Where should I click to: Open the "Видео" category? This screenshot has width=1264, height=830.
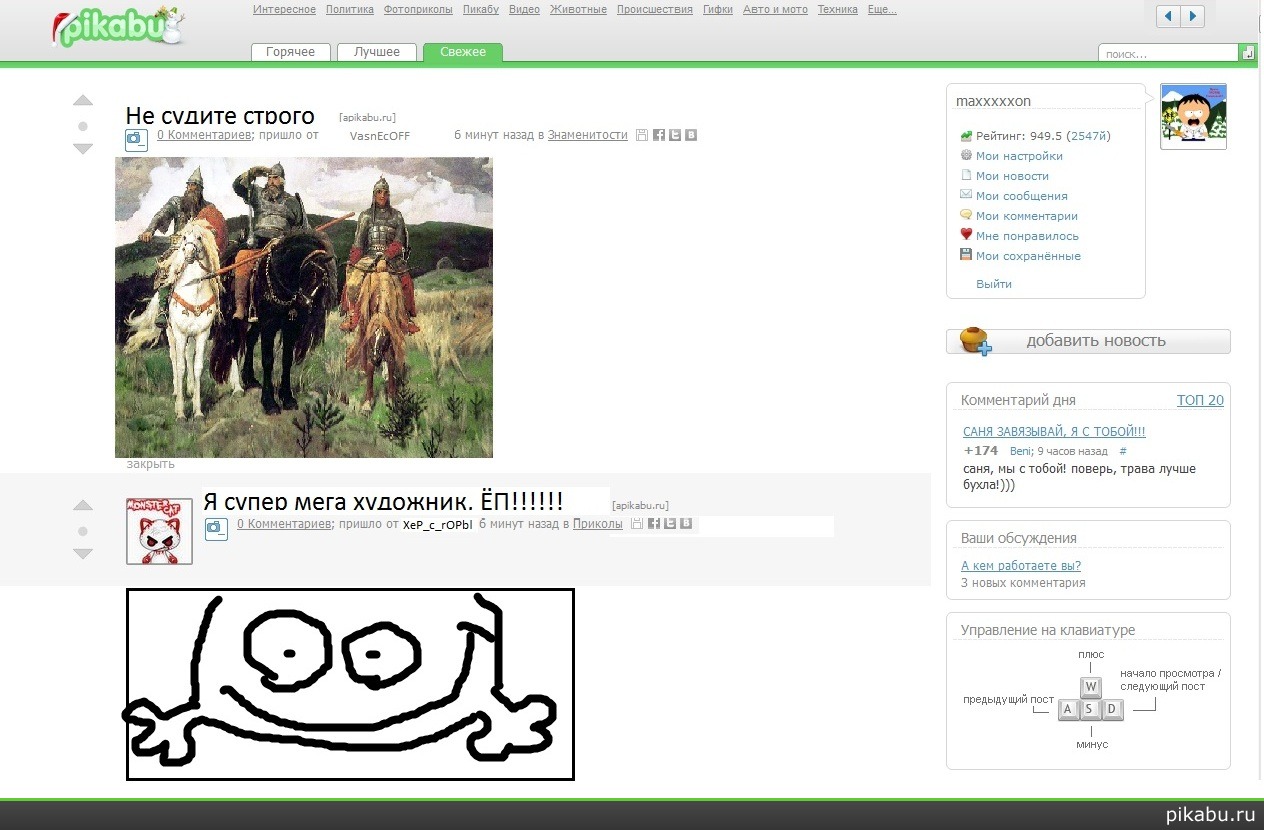pos(524,10)
